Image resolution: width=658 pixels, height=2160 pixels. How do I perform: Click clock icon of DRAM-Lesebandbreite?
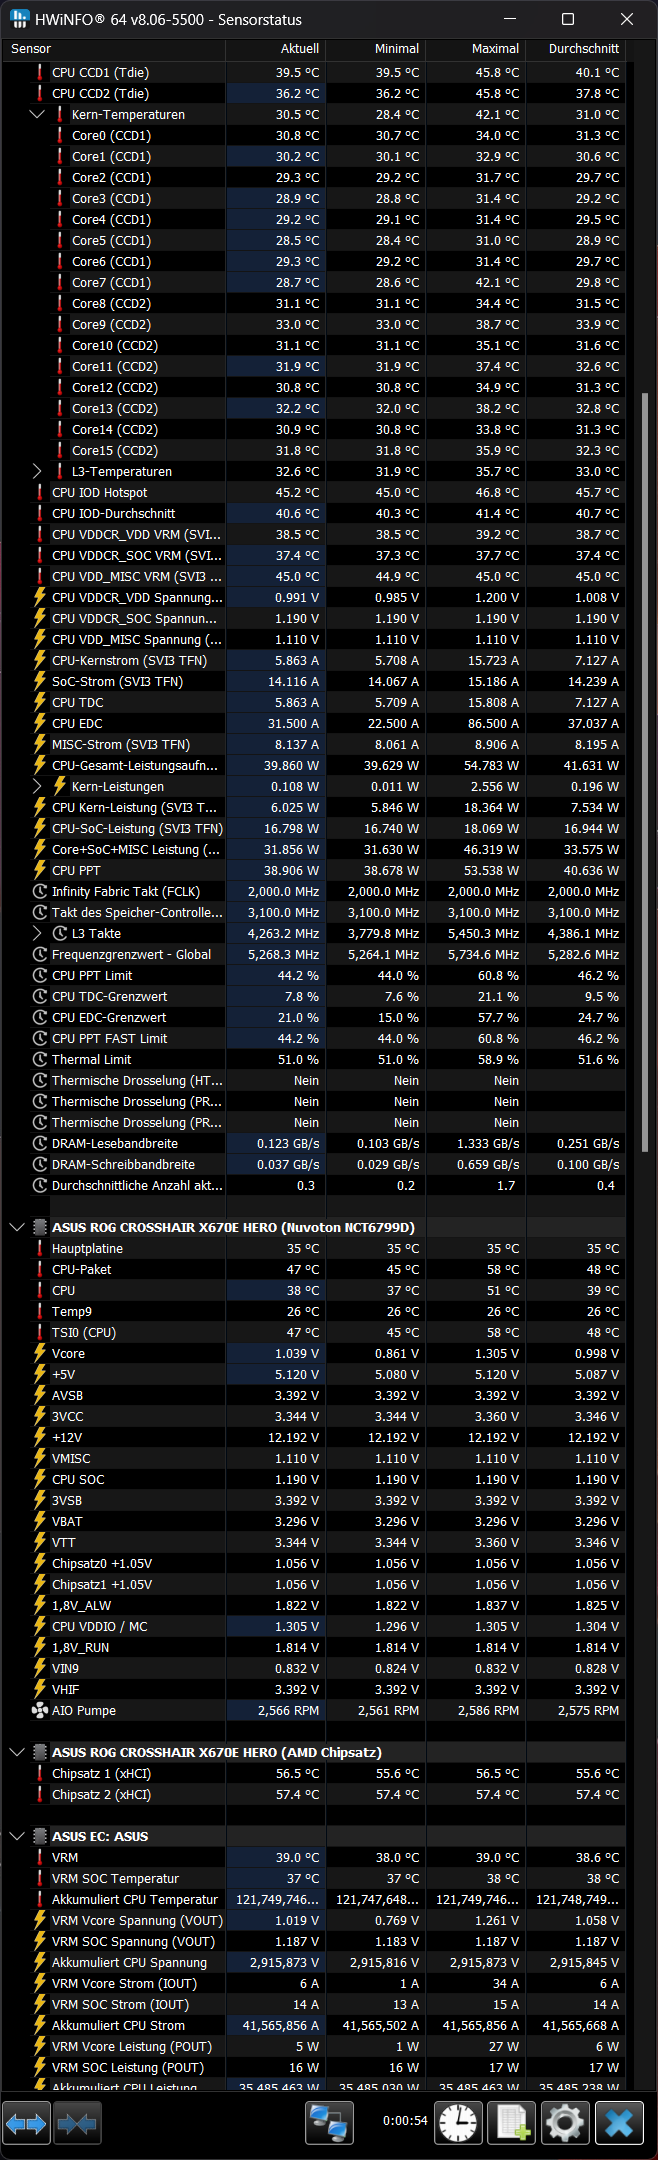pos(40,1143)
